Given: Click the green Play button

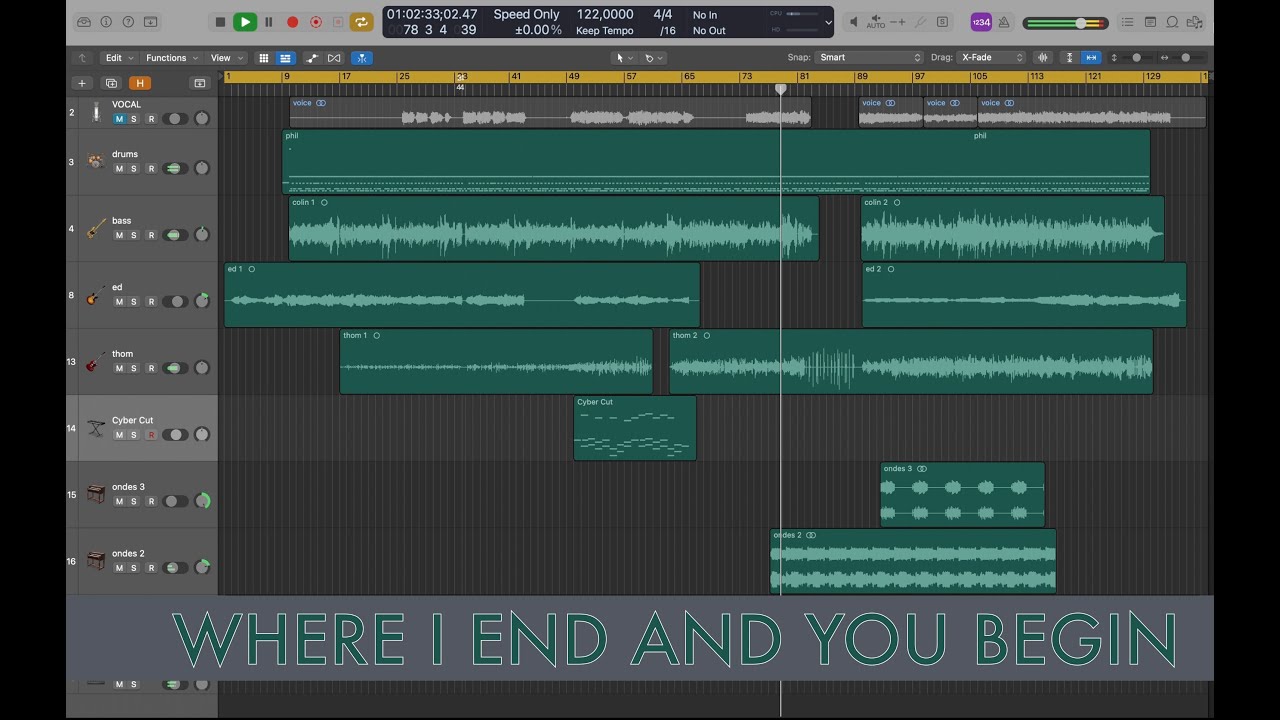Looking at the screenshot, I should point(245,22).
